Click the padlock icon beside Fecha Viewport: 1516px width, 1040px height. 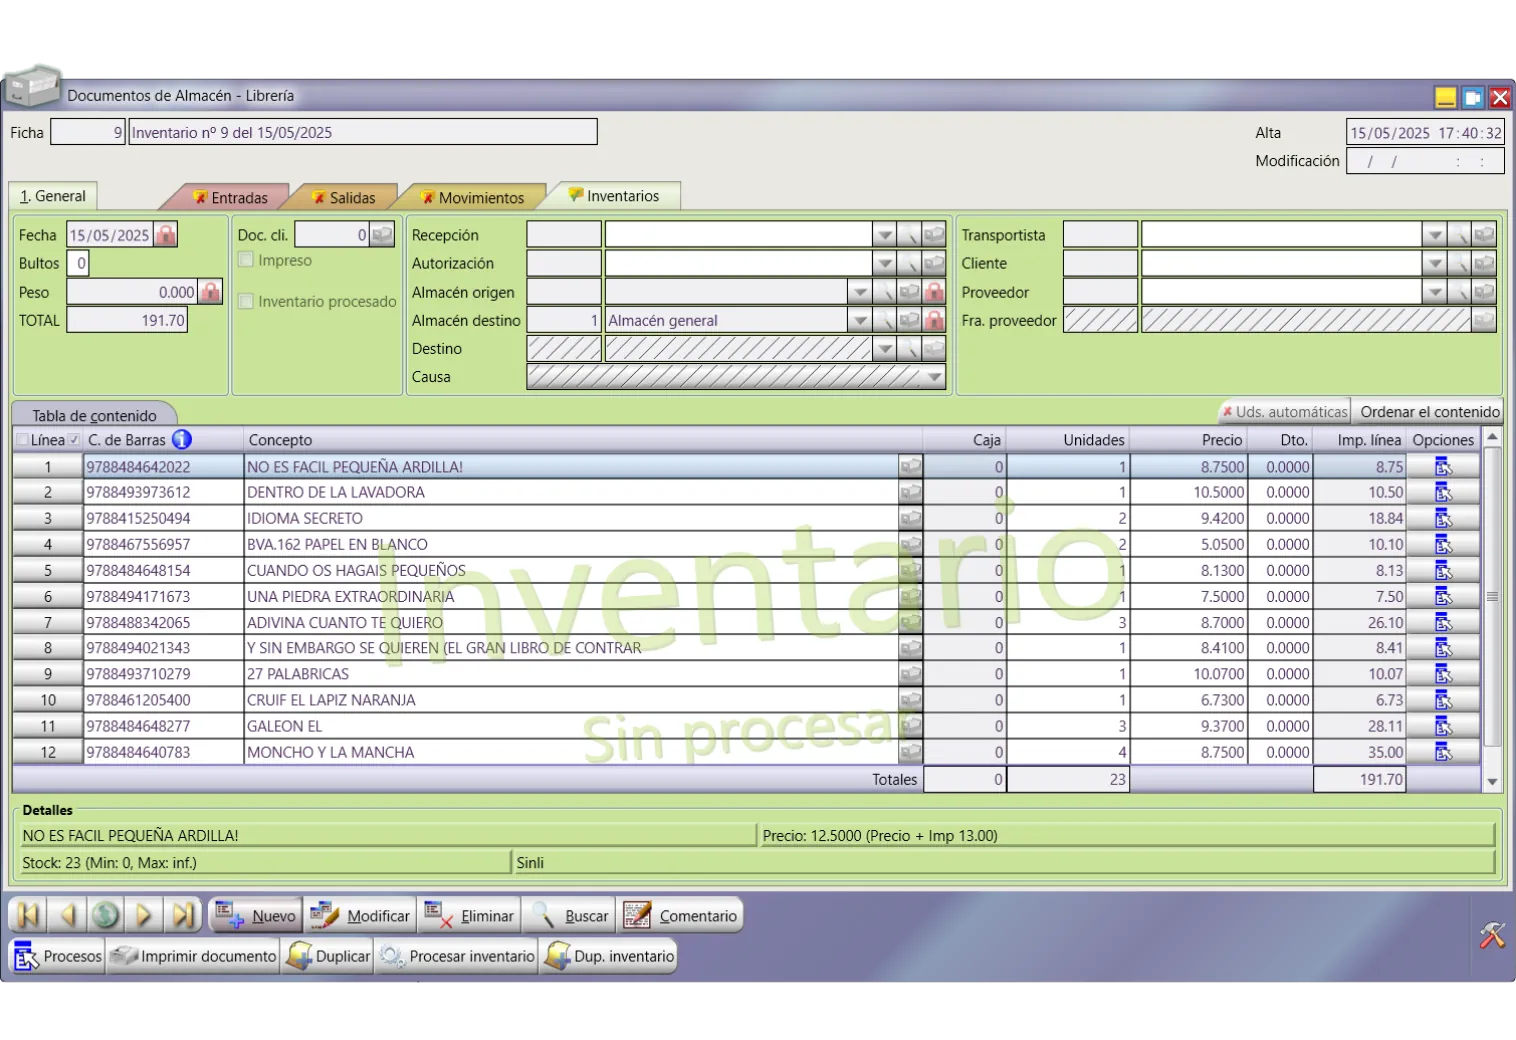(166, 235)
